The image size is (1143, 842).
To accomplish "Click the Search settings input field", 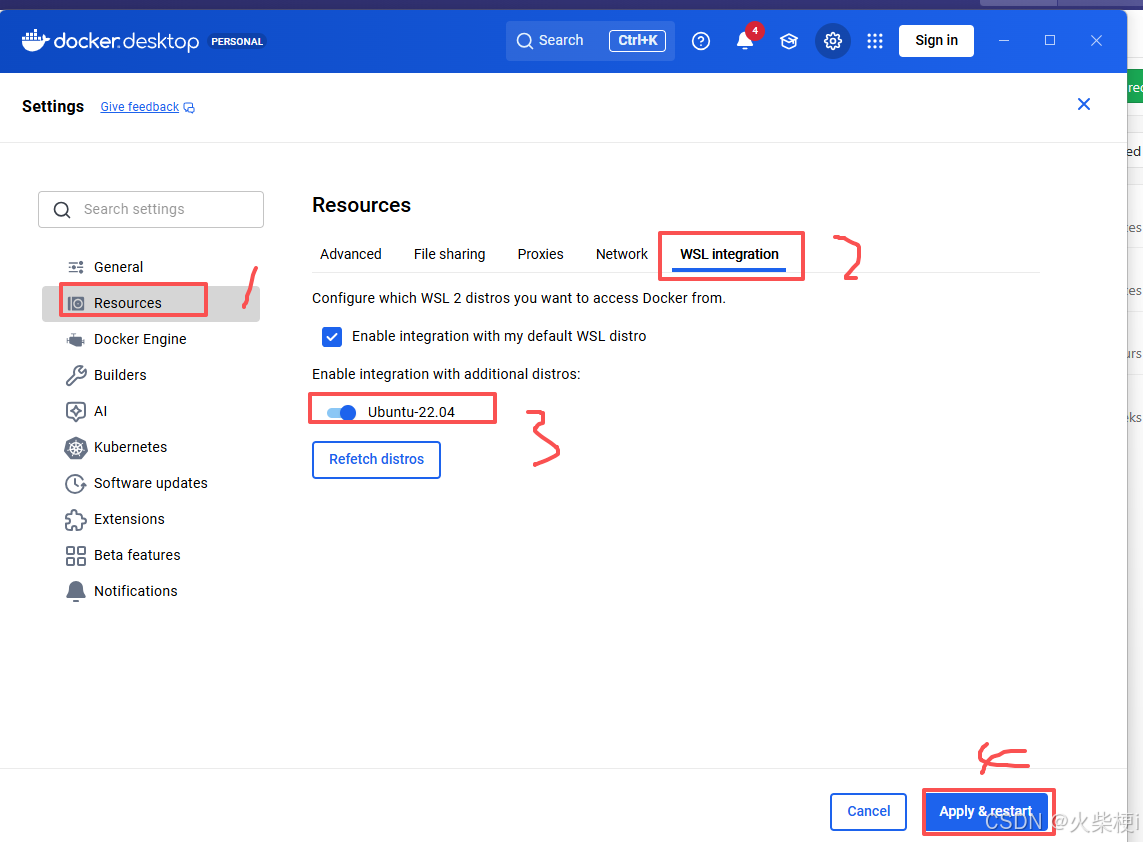I will tap(151, 210).
